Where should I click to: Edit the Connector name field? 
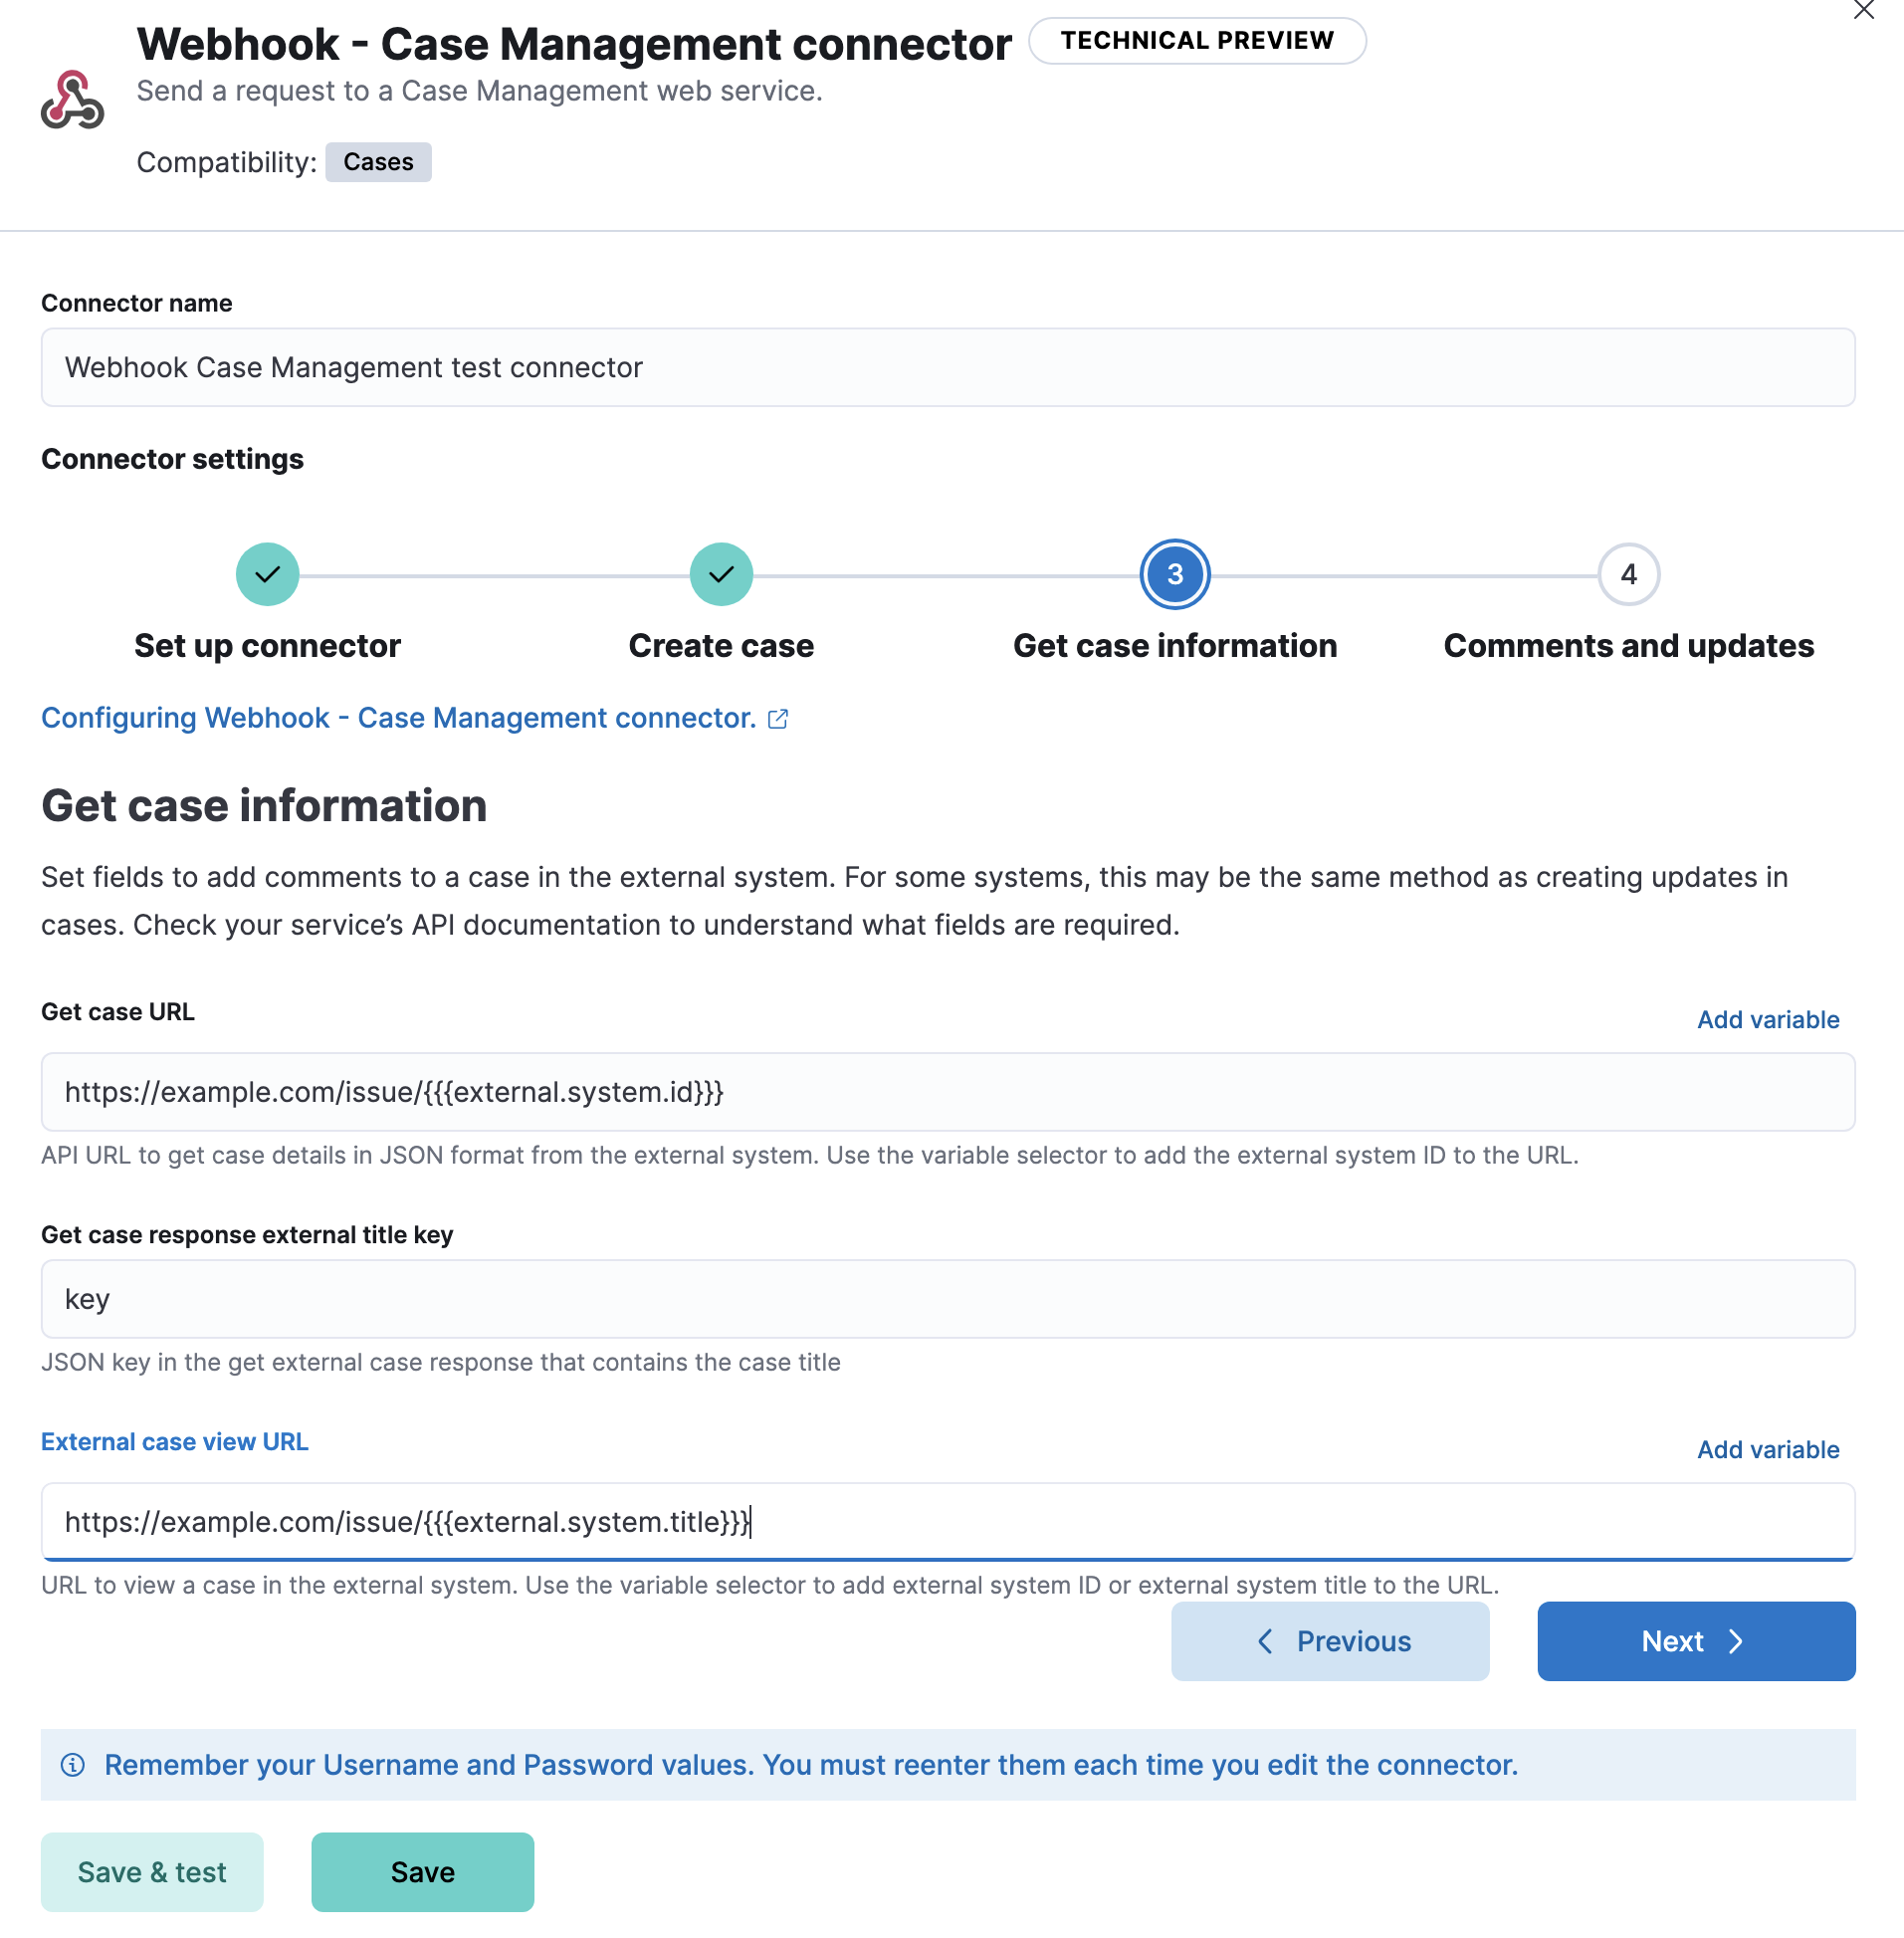(948, 367)
